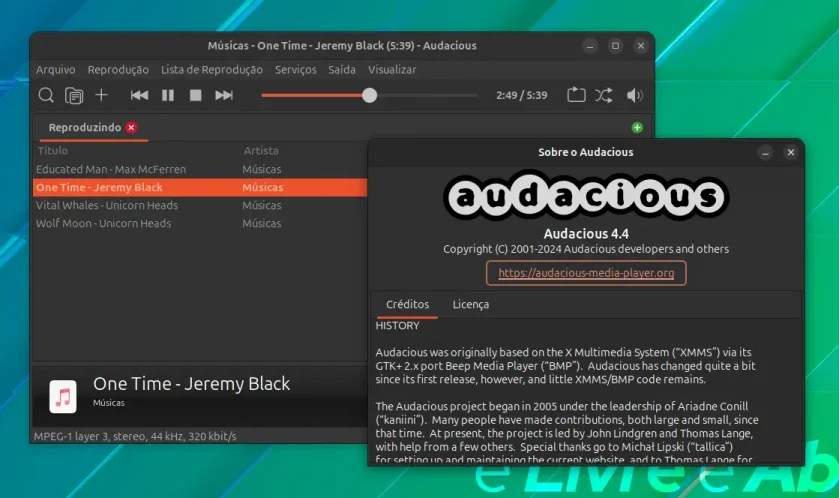Viewport: 840px width, 498px height.
Task: Minimize the Sobre o Audacious dialog
Action: (x=766, y=153)
